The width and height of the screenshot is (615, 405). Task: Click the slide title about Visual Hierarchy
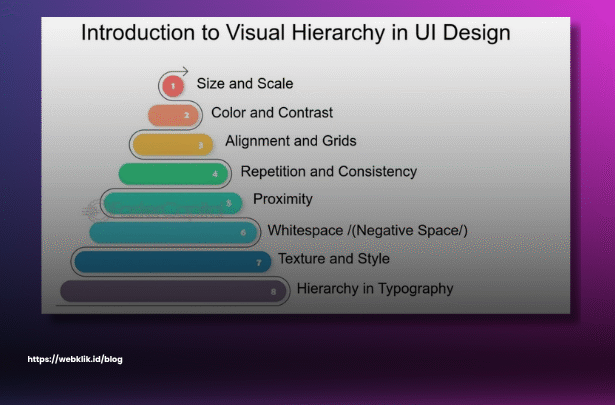point(296,33)
